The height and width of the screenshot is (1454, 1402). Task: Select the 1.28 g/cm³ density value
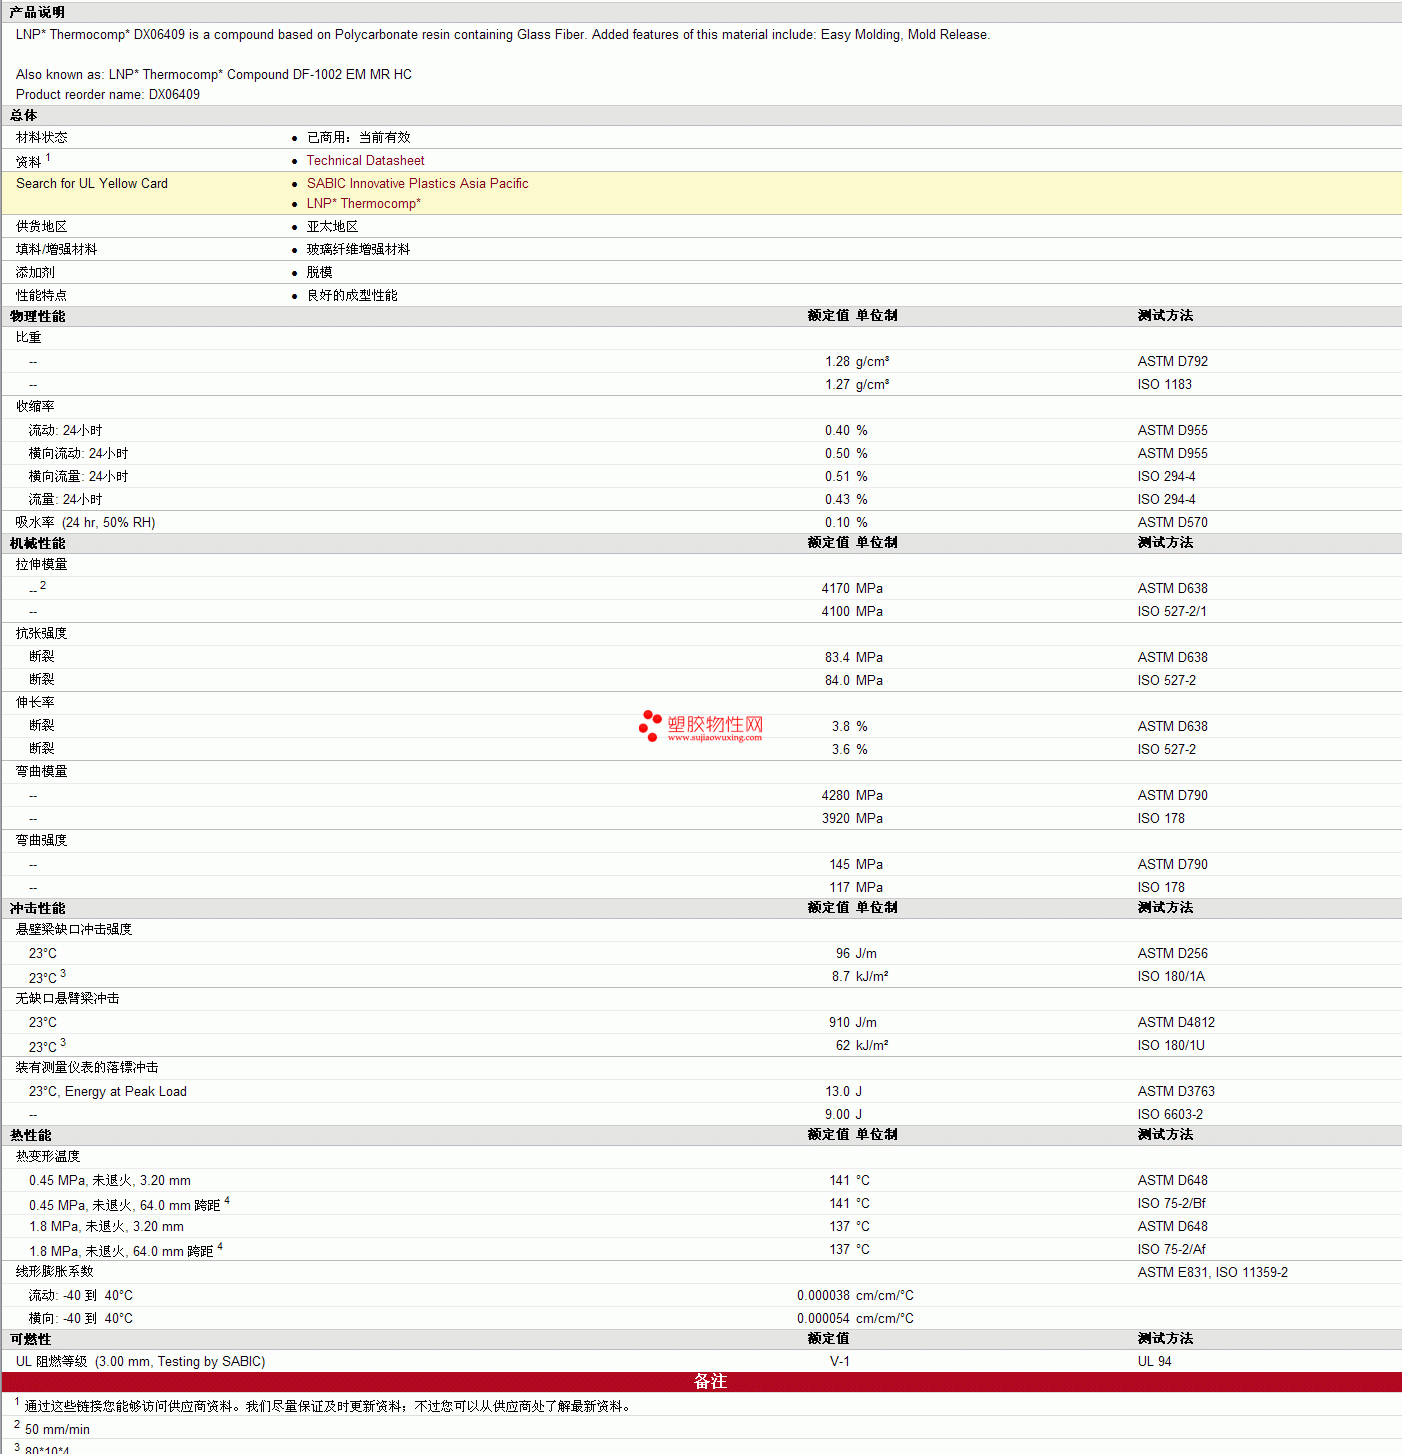[x=857, y=361]
